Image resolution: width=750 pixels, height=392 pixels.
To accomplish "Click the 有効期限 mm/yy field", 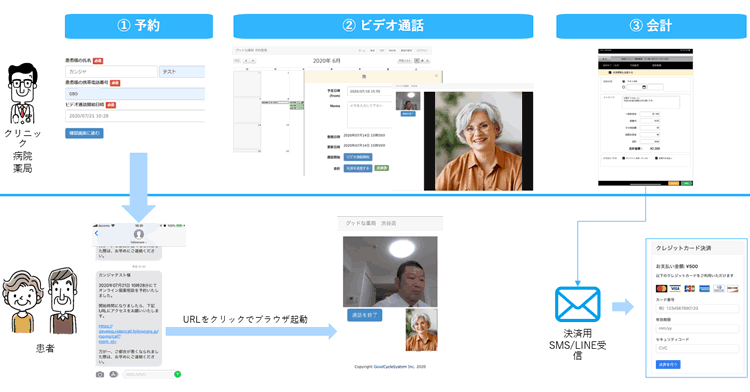I will (x=697, y=328).
